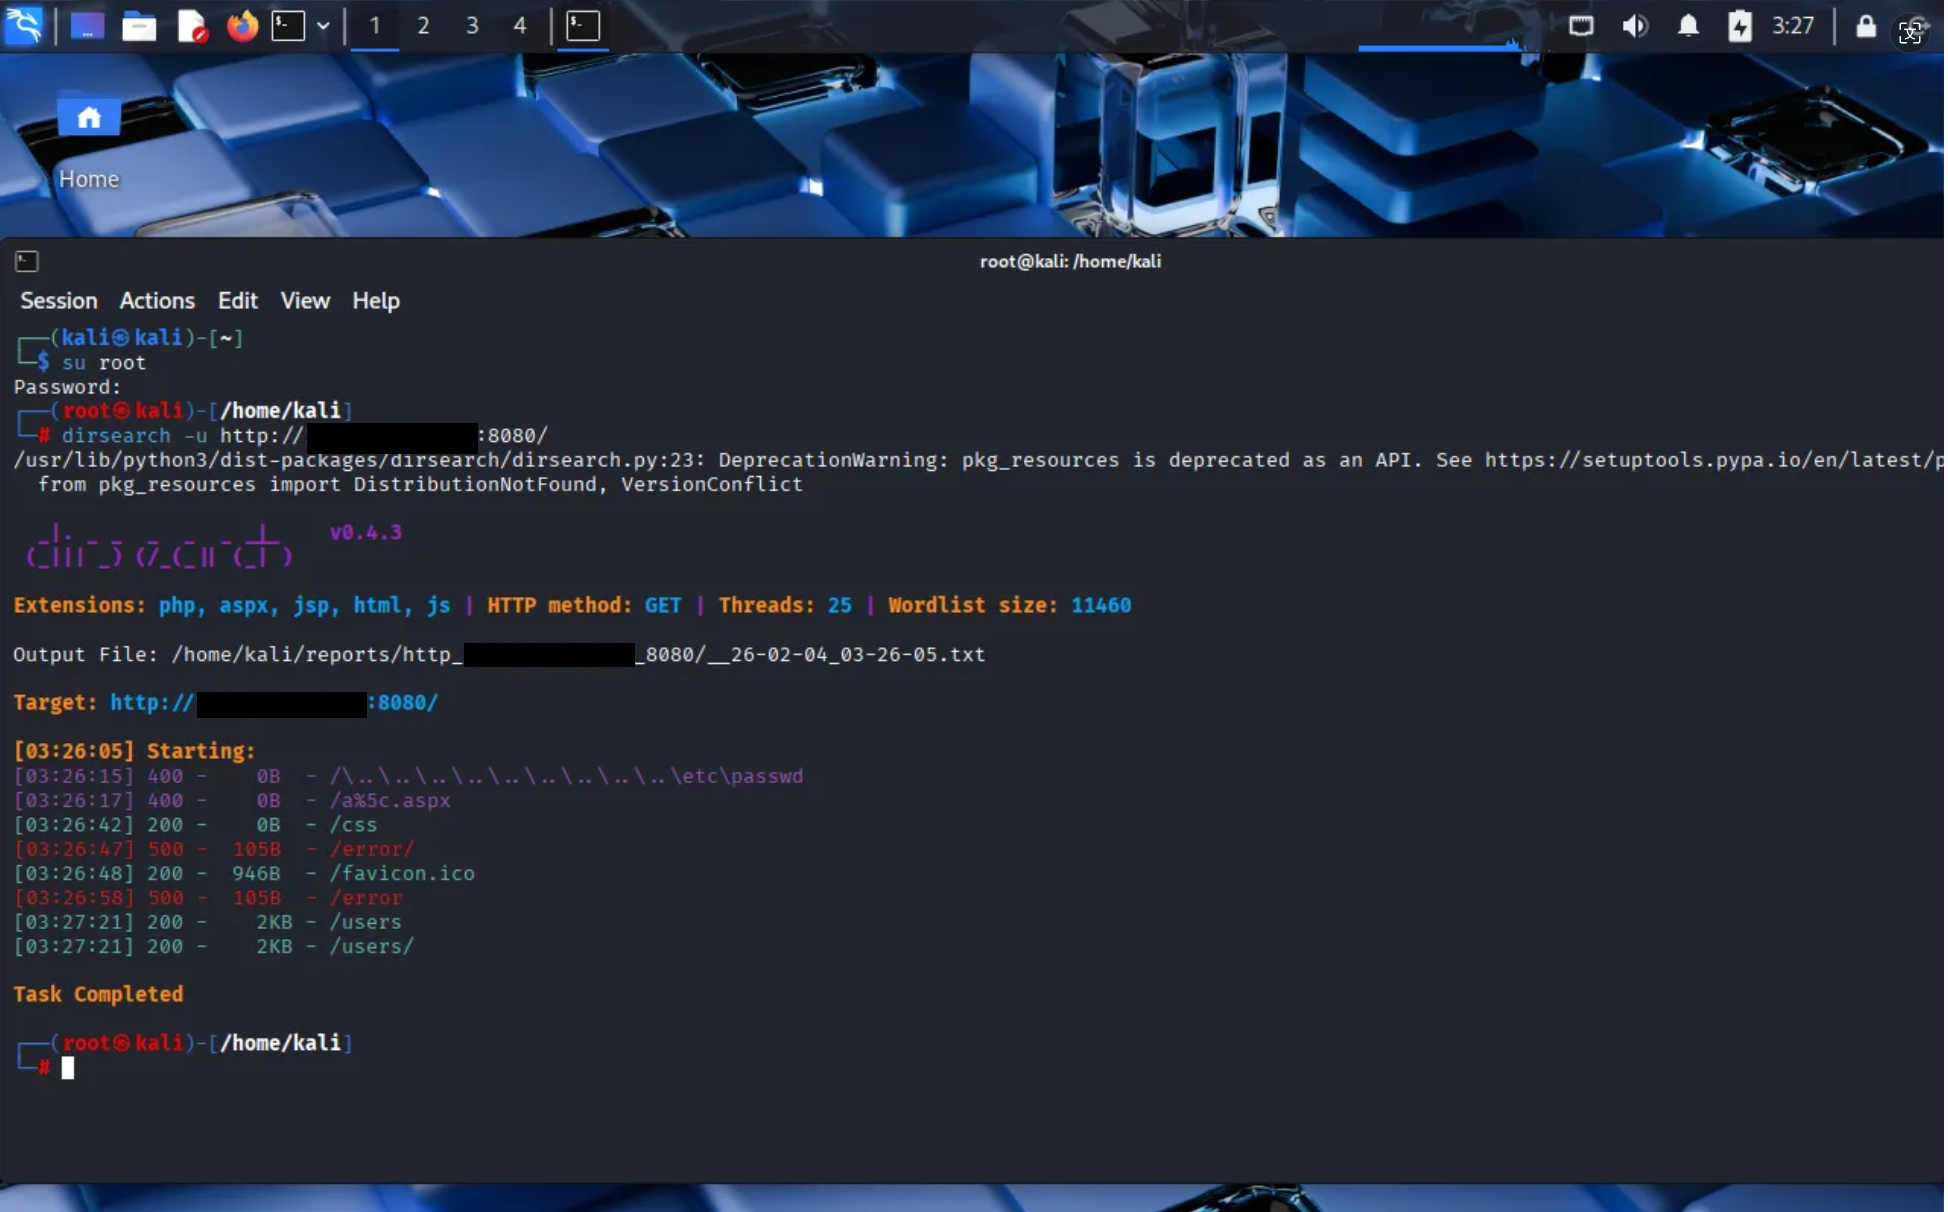Launch Firefox from the top panel
1948x1212 pixels.
pos(242,26)
